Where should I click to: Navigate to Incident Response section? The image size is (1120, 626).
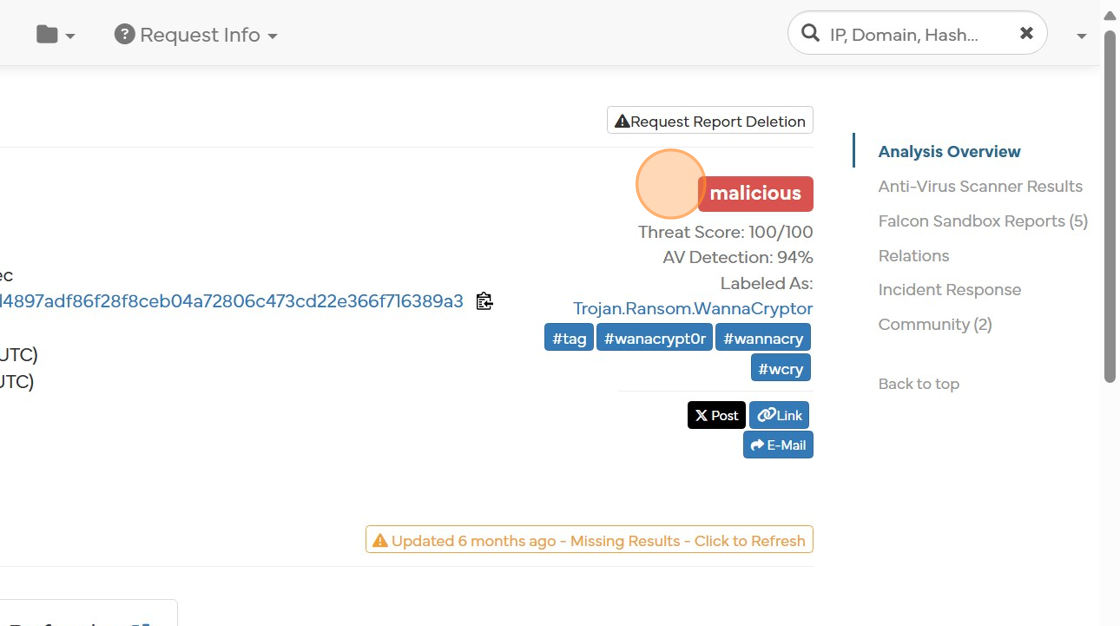click(949, 290)
